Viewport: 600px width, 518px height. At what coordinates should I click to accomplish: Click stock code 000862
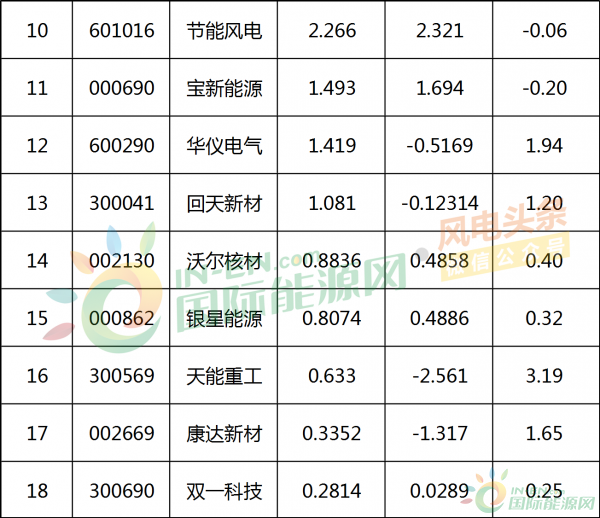[121, 318]
